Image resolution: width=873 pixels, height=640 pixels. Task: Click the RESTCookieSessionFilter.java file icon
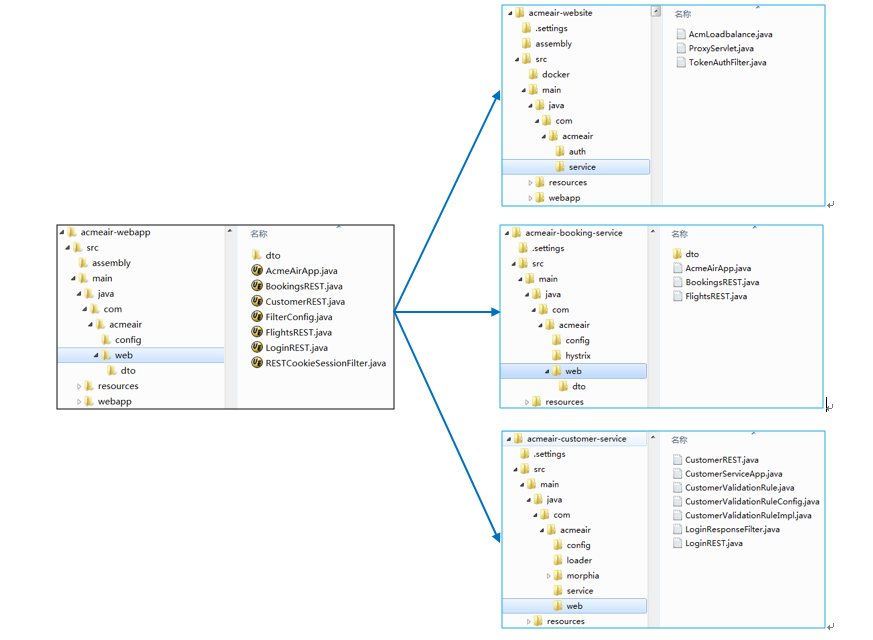(x=257, y=363)
